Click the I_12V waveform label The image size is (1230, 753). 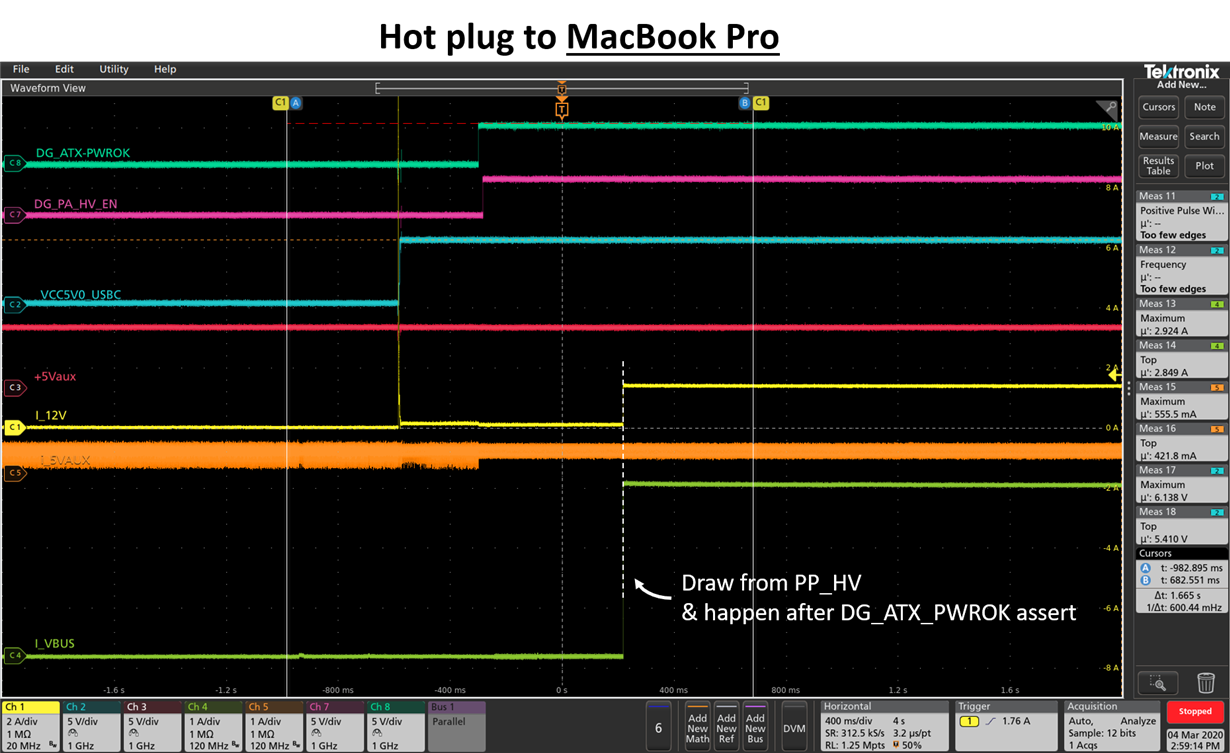pyautogui.click(x=51, y=414)
